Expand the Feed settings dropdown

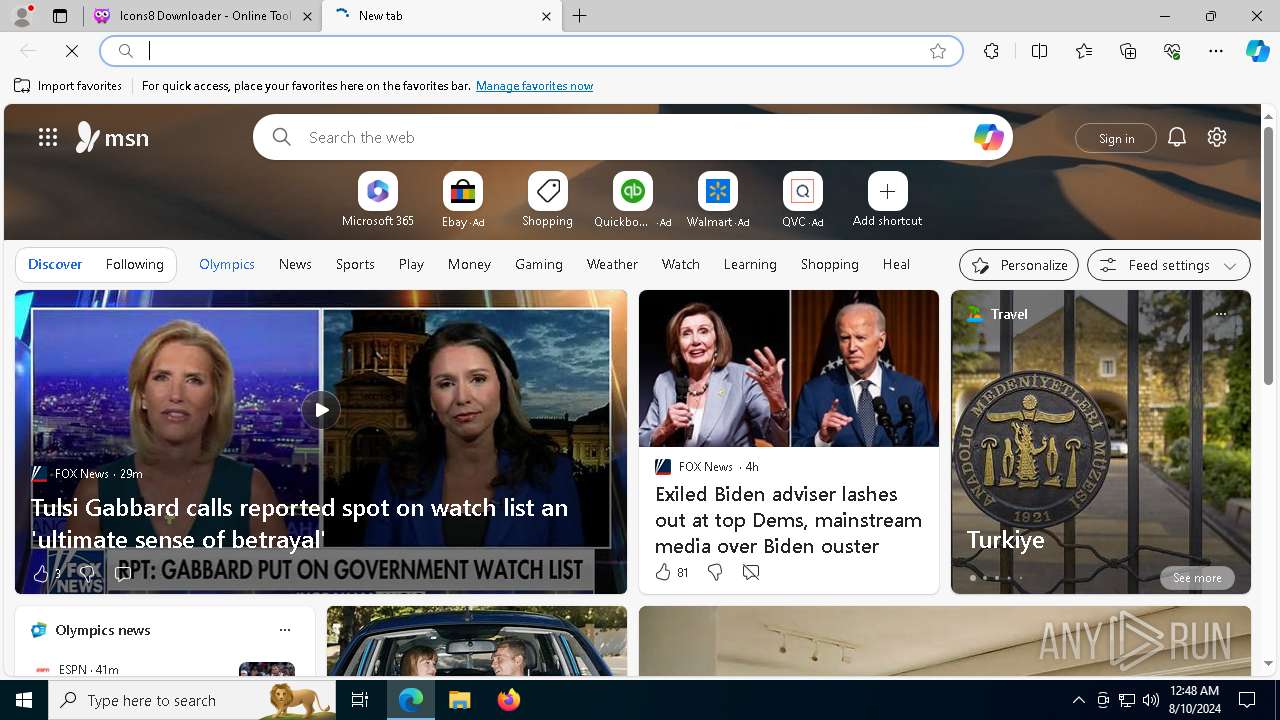click(x=1169, y=265)
